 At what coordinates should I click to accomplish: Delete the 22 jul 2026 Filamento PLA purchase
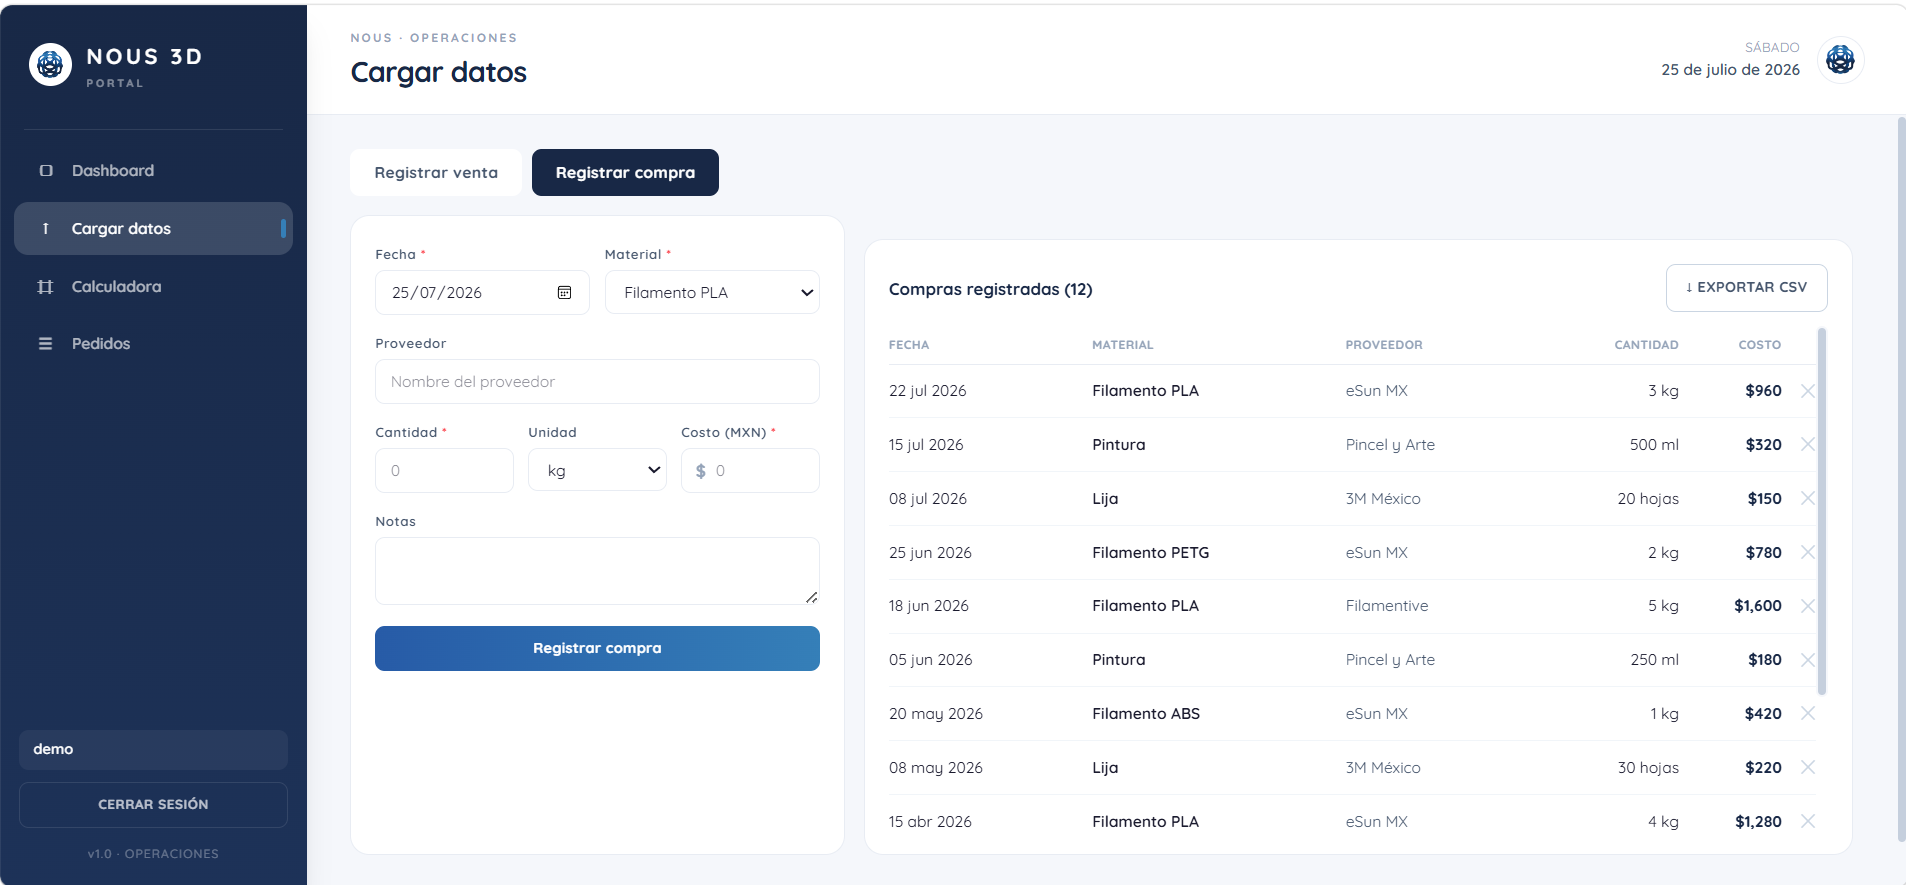1808,391
